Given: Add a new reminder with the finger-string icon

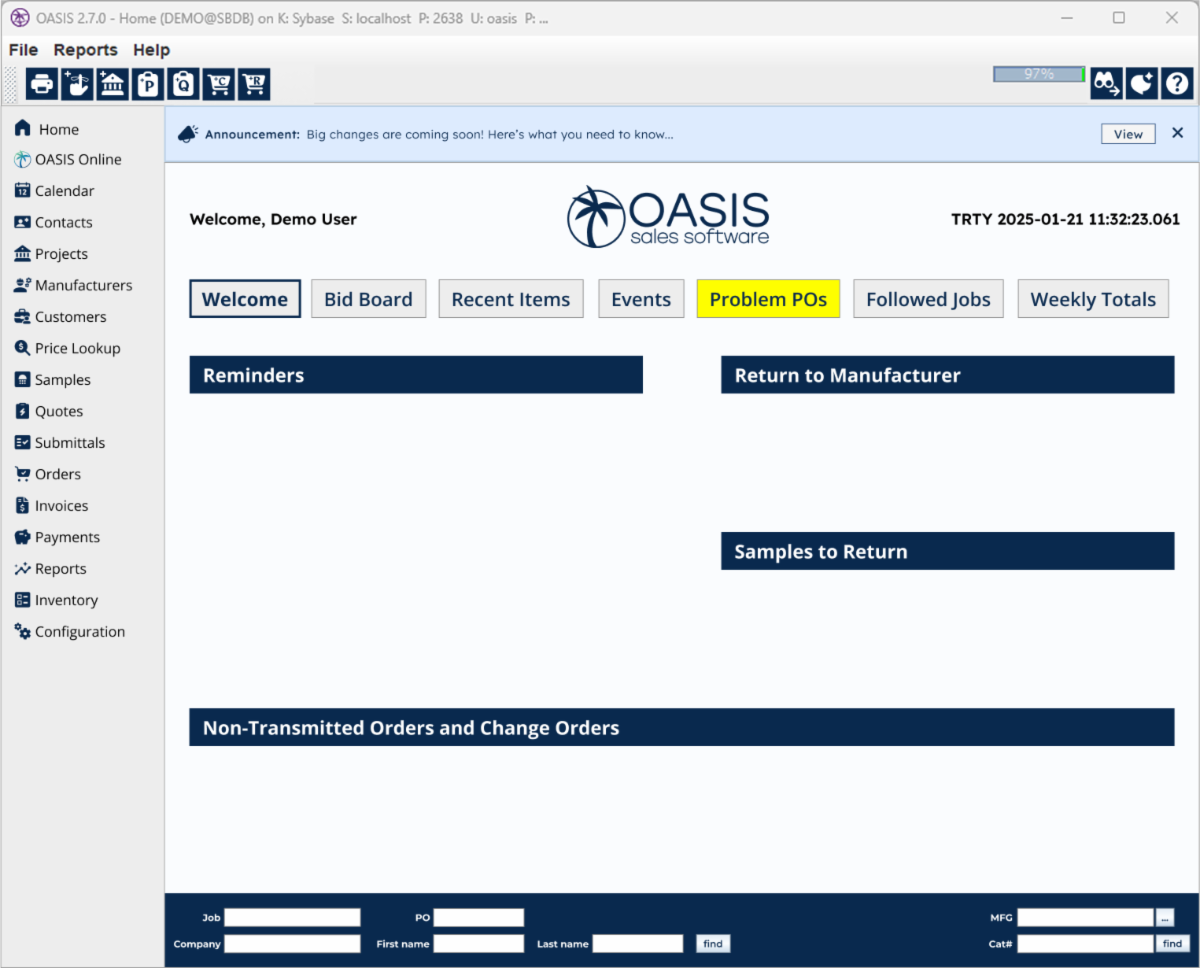Looking at the screenshot, I should [x=78, y=85].
